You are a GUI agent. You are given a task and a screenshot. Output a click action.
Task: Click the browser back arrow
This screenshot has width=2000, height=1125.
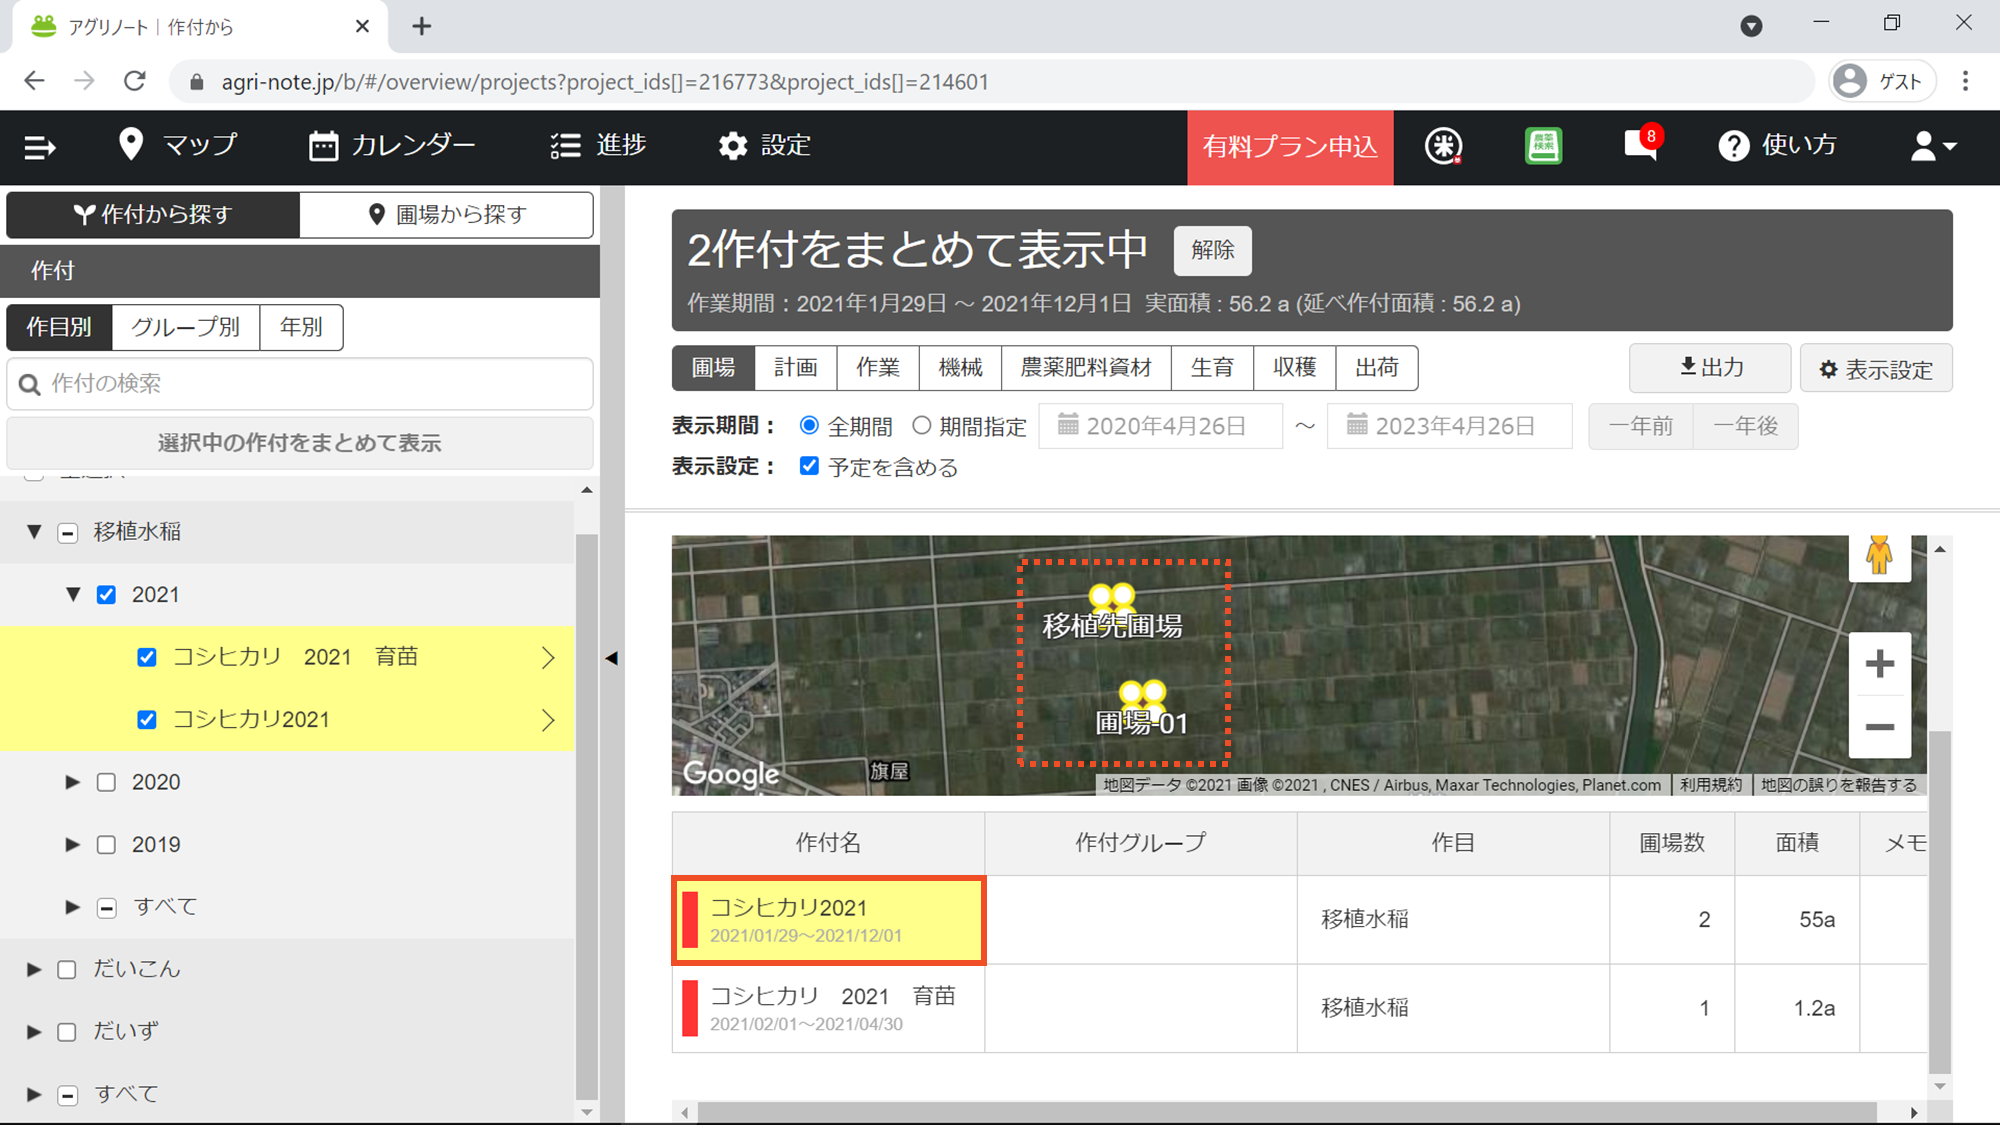[34, 81]
